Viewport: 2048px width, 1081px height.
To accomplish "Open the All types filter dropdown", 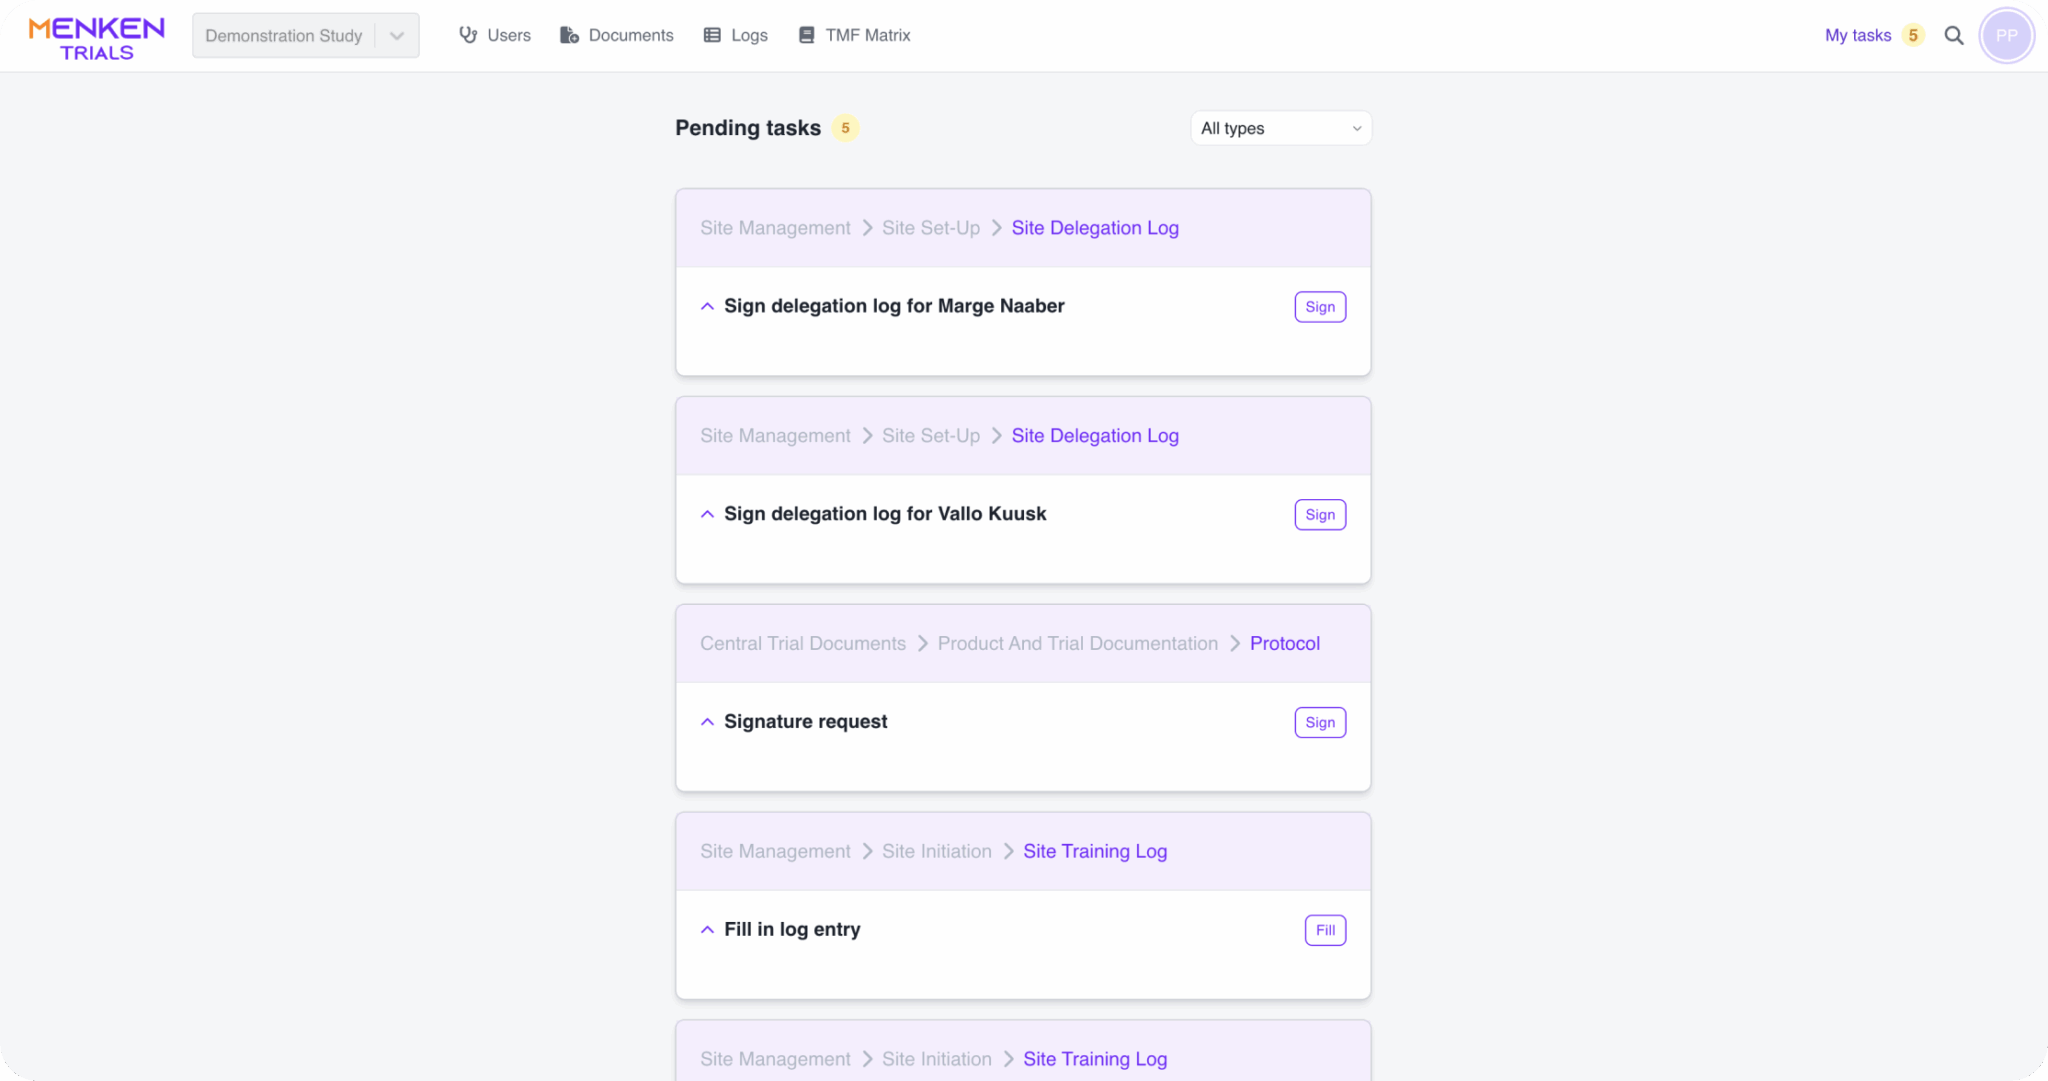I will 1280,128.
